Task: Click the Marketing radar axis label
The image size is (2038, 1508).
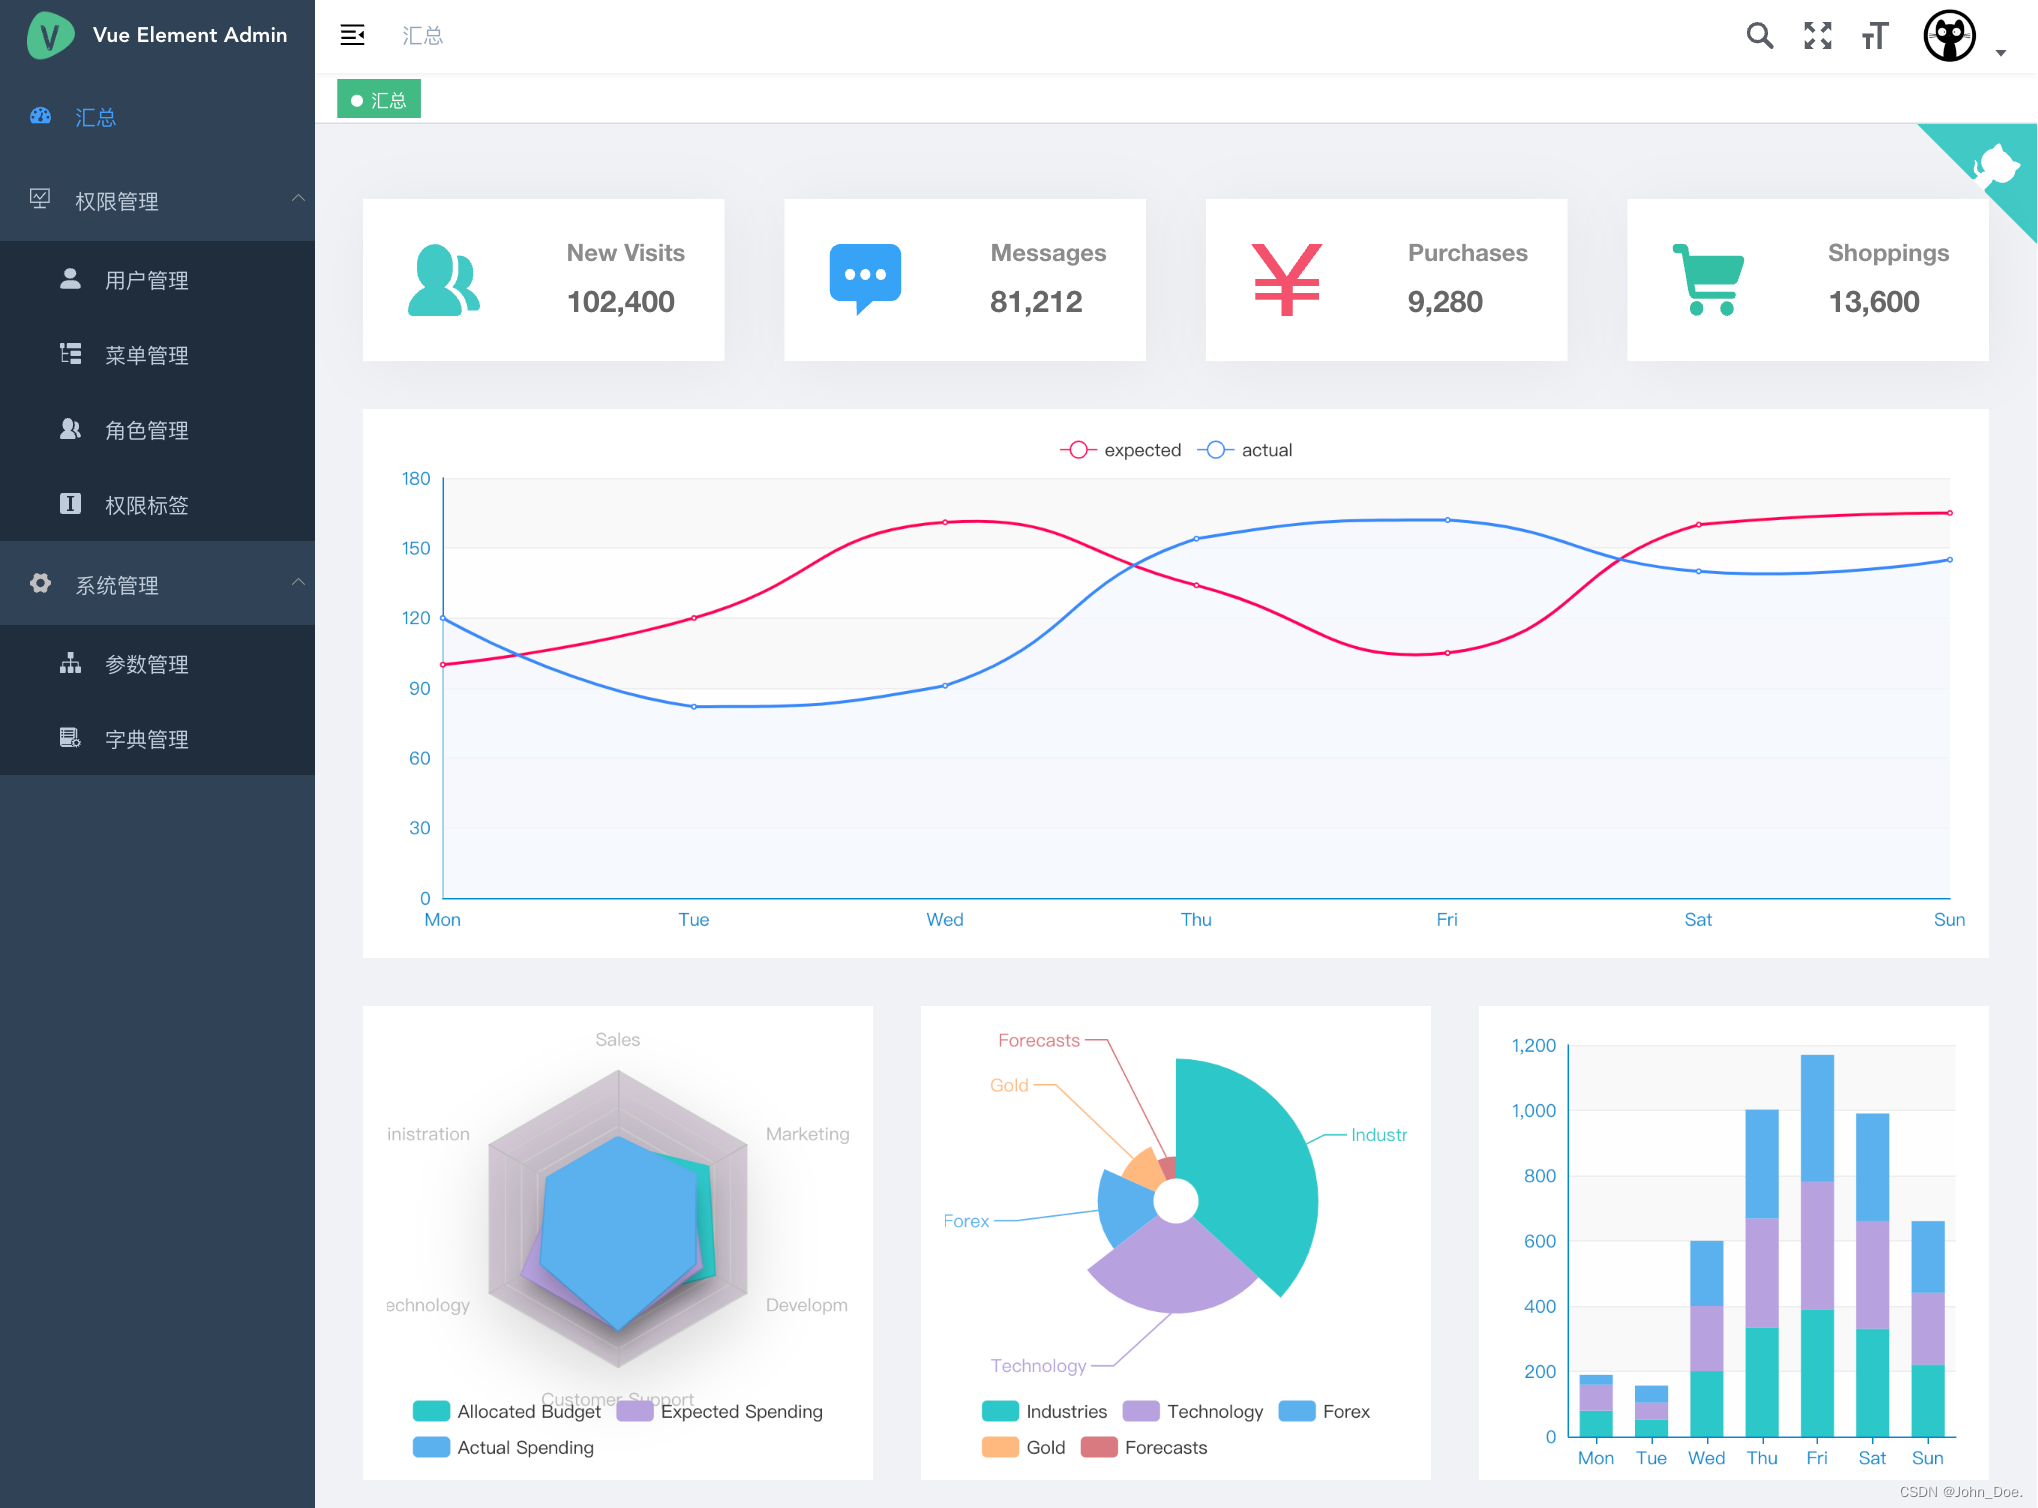Action: [x=808, y=1134]
